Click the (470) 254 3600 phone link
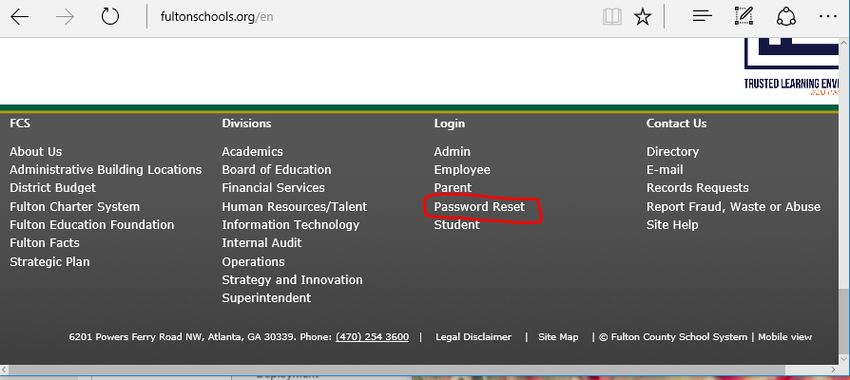Screen dimensions: 850x380 [372, 337]
